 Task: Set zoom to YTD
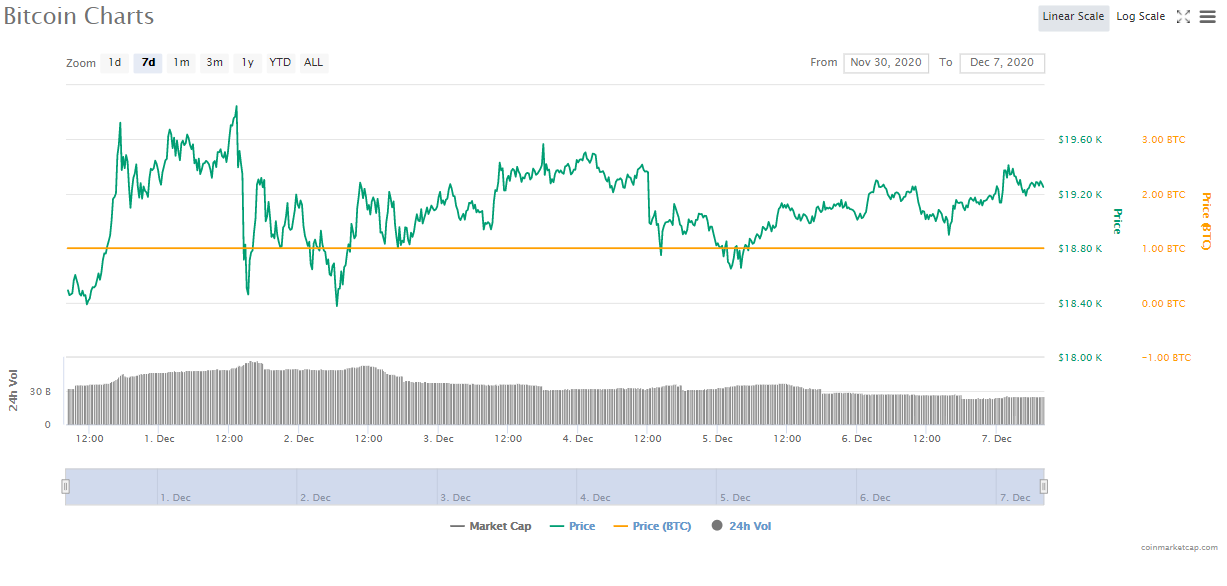point(281,63)
